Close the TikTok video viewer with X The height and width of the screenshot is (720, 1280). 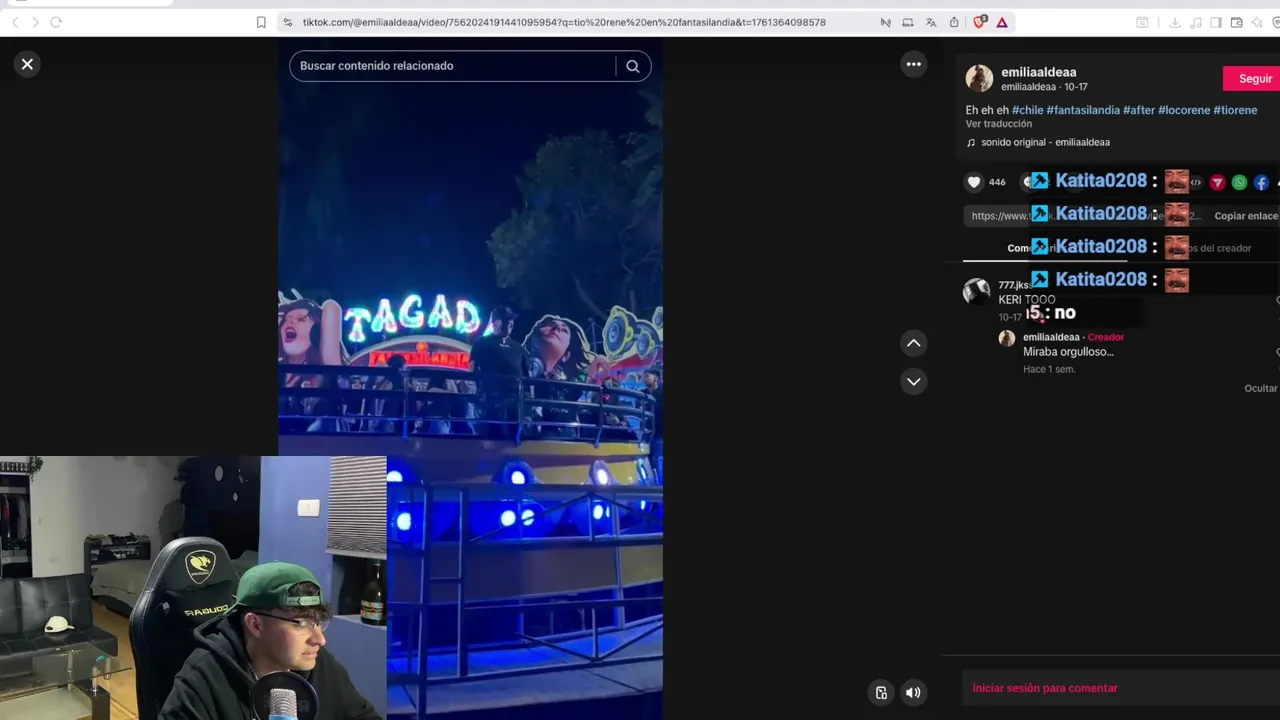[27, 64]
